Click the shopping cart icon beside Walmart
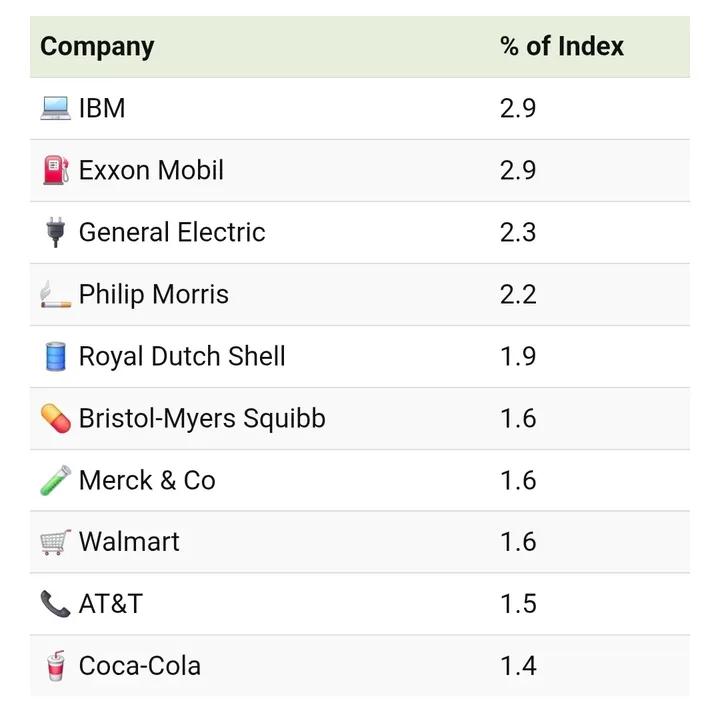The height and width of the screenshot is (707, 720). click(55, 542)
